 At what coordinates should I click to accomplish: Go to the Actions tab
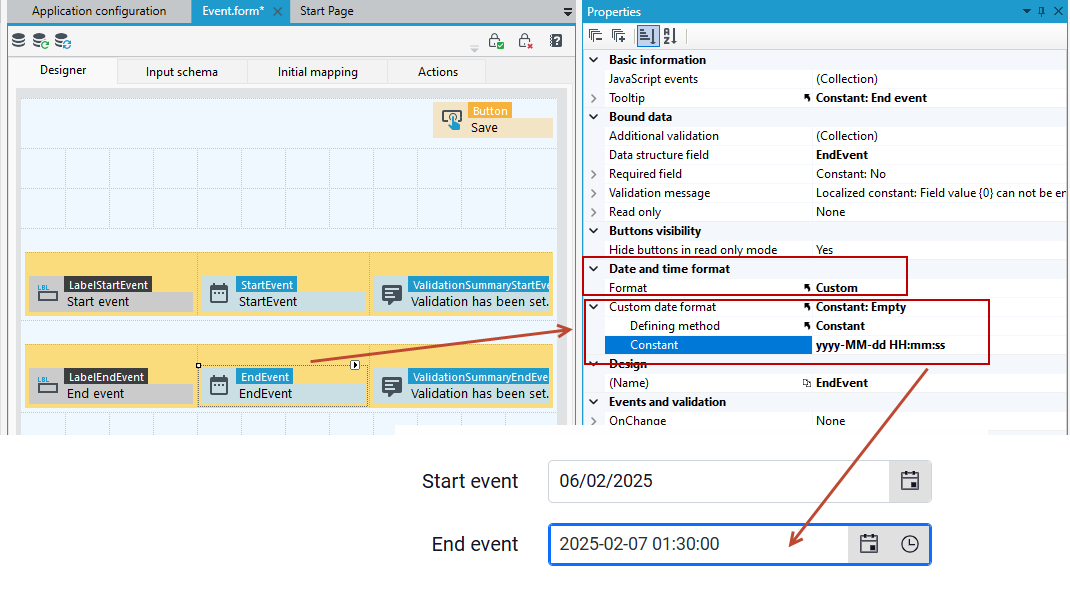(437, 72)
